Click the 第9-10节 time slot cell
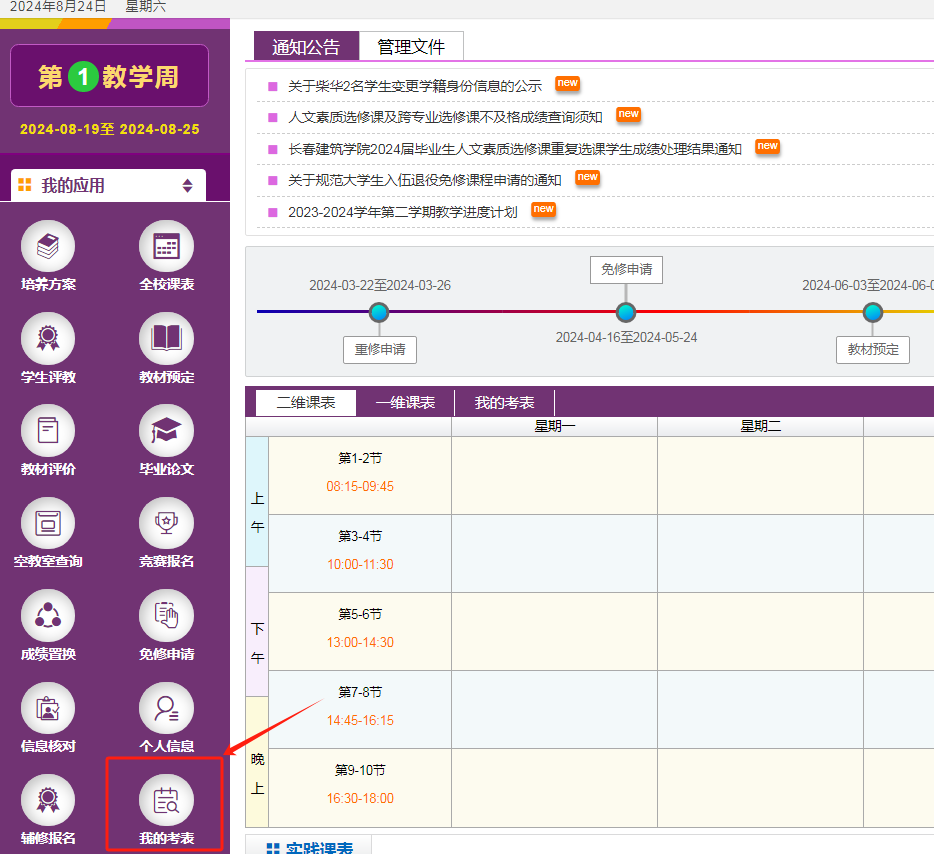934x854 pixels. [360, 787]
